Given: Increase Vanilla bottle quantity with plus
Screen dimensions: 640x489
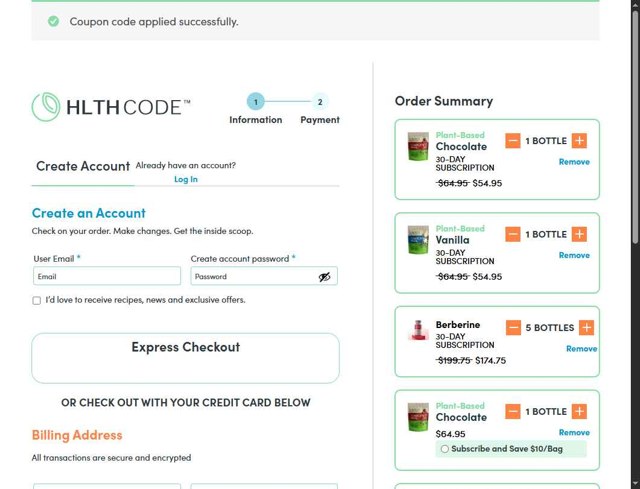Looking at the screenshot, I should [x=579, y=234].
